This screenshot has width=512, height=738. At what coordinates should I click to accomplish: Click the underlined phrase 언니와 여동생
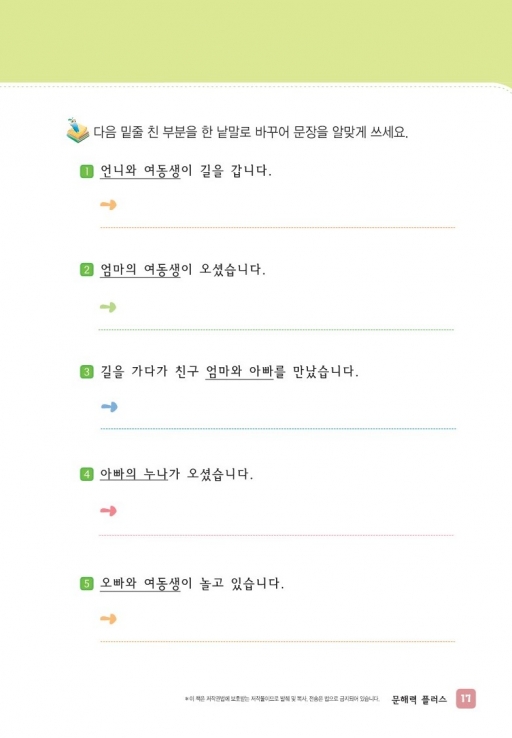pyautogui.click(x=140, y=171)
